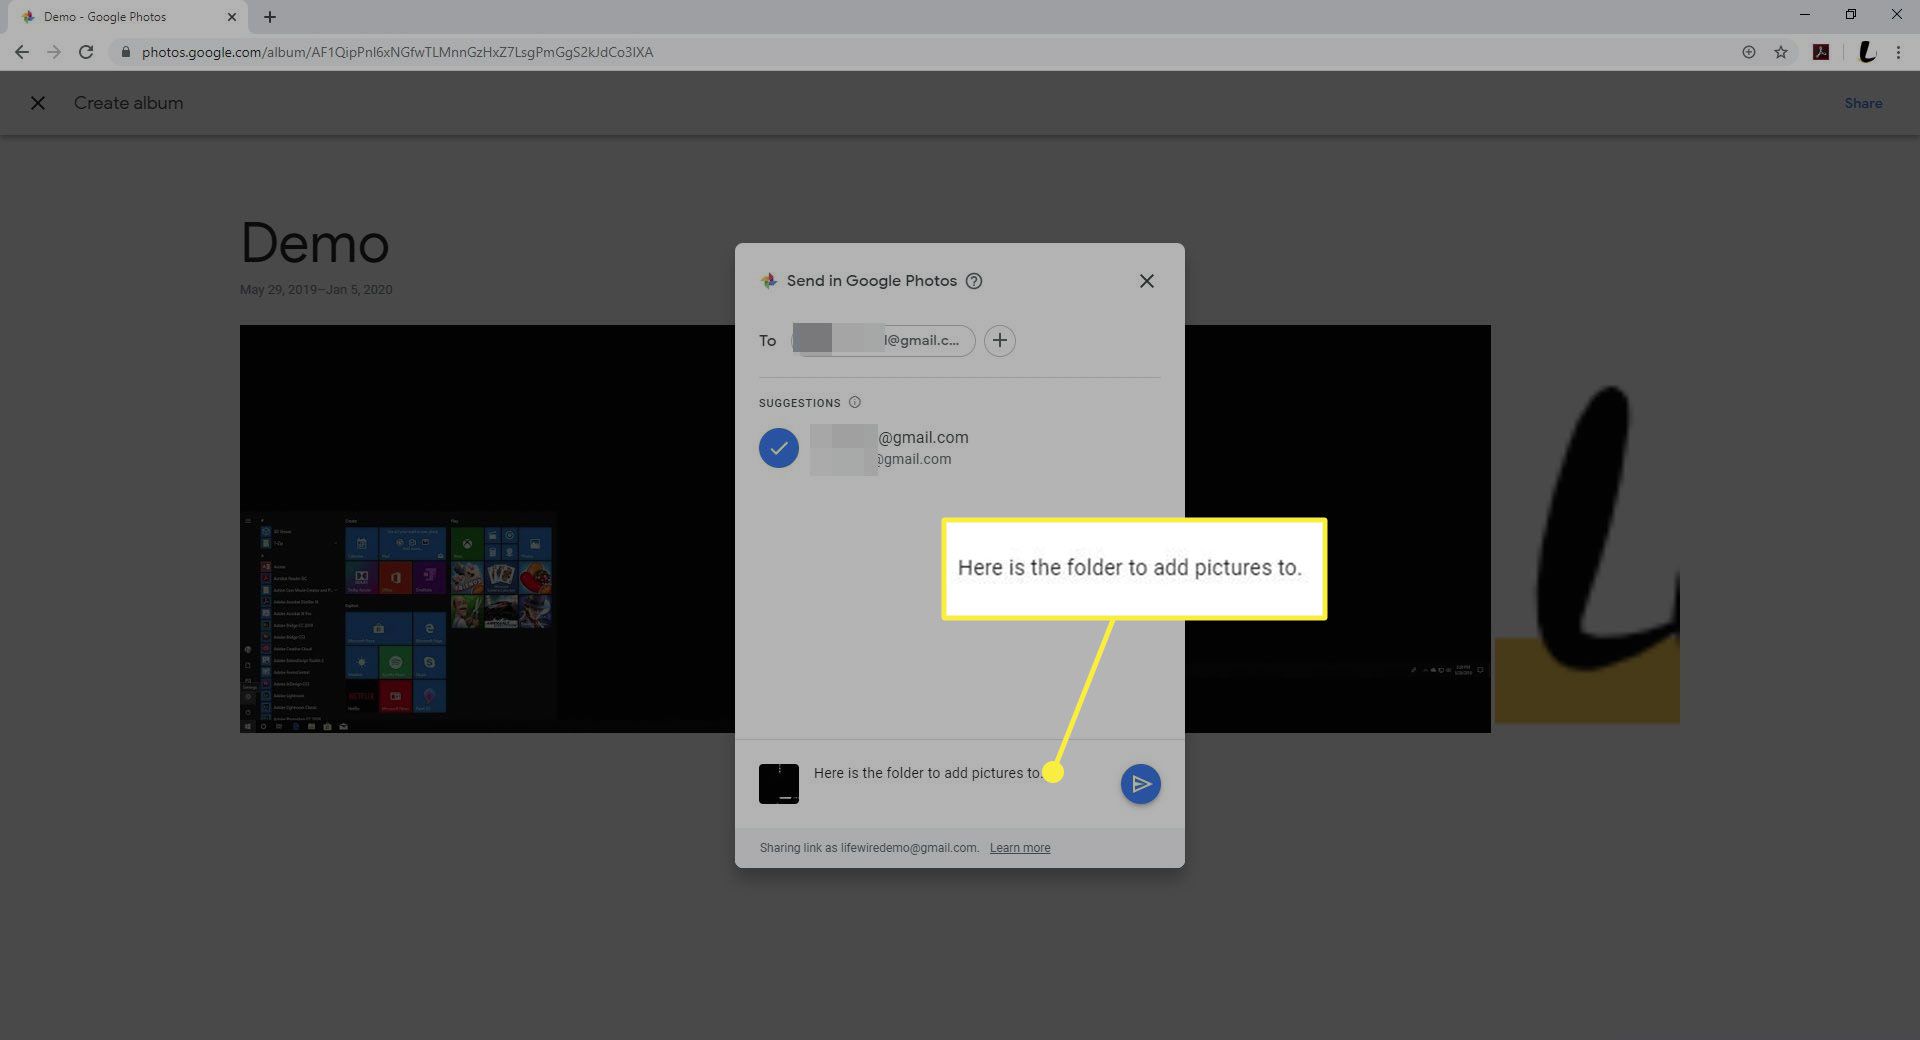Open the Adobe Acrobat extension
The height and width of the screenshot is (1040, 1920).
click(1821, 52)
